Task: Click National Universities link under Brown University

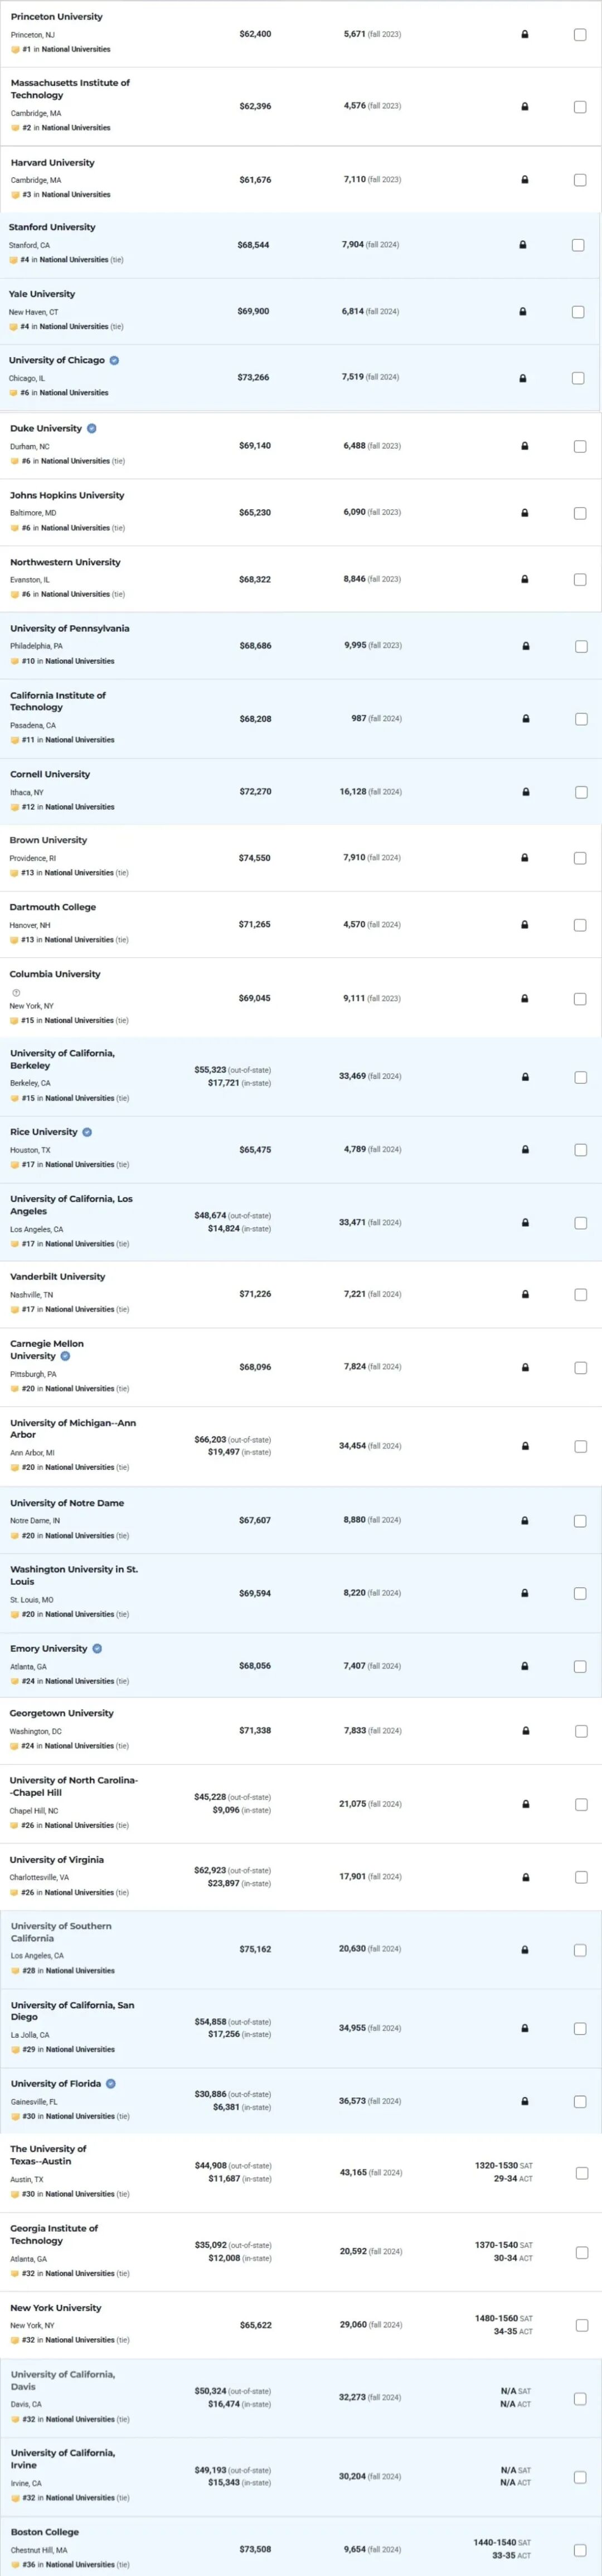Action: pyautogui.click(x=79, y=873)
